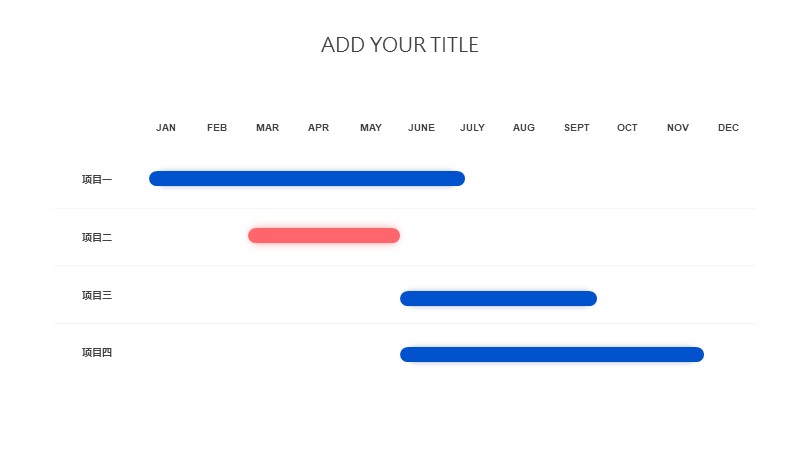
Task: Click the 项目三 row label
Action: [x=97, y=295]
